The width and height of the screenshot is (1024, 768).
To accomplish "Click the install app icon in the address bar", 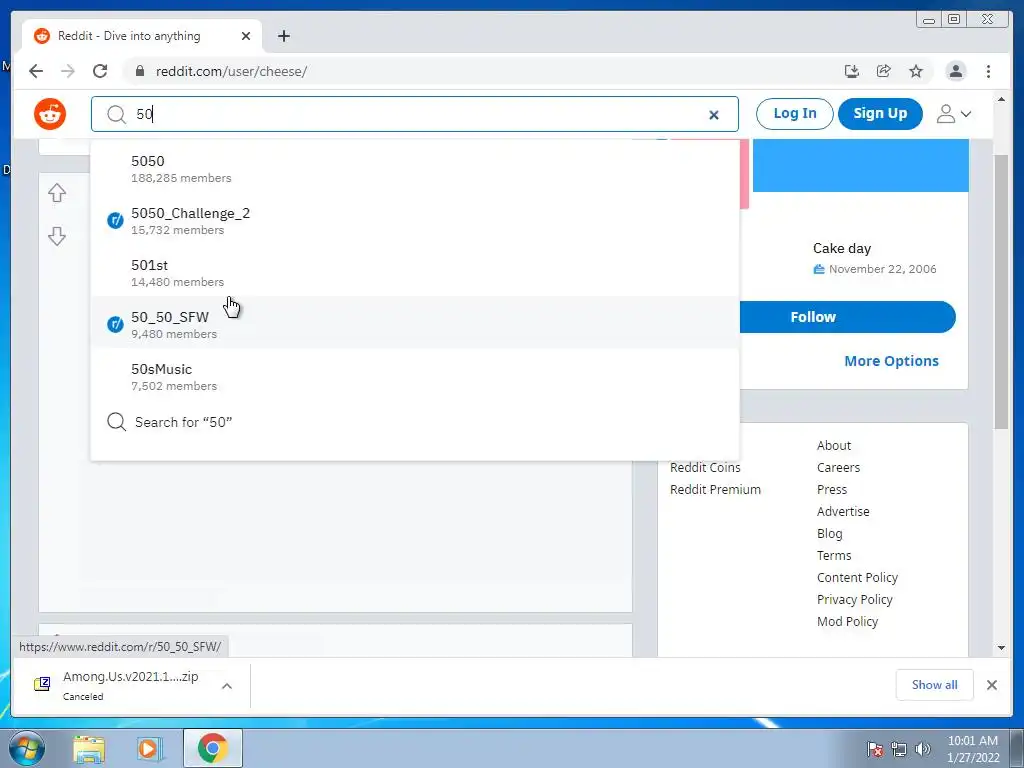I will [x=852, y=71].
